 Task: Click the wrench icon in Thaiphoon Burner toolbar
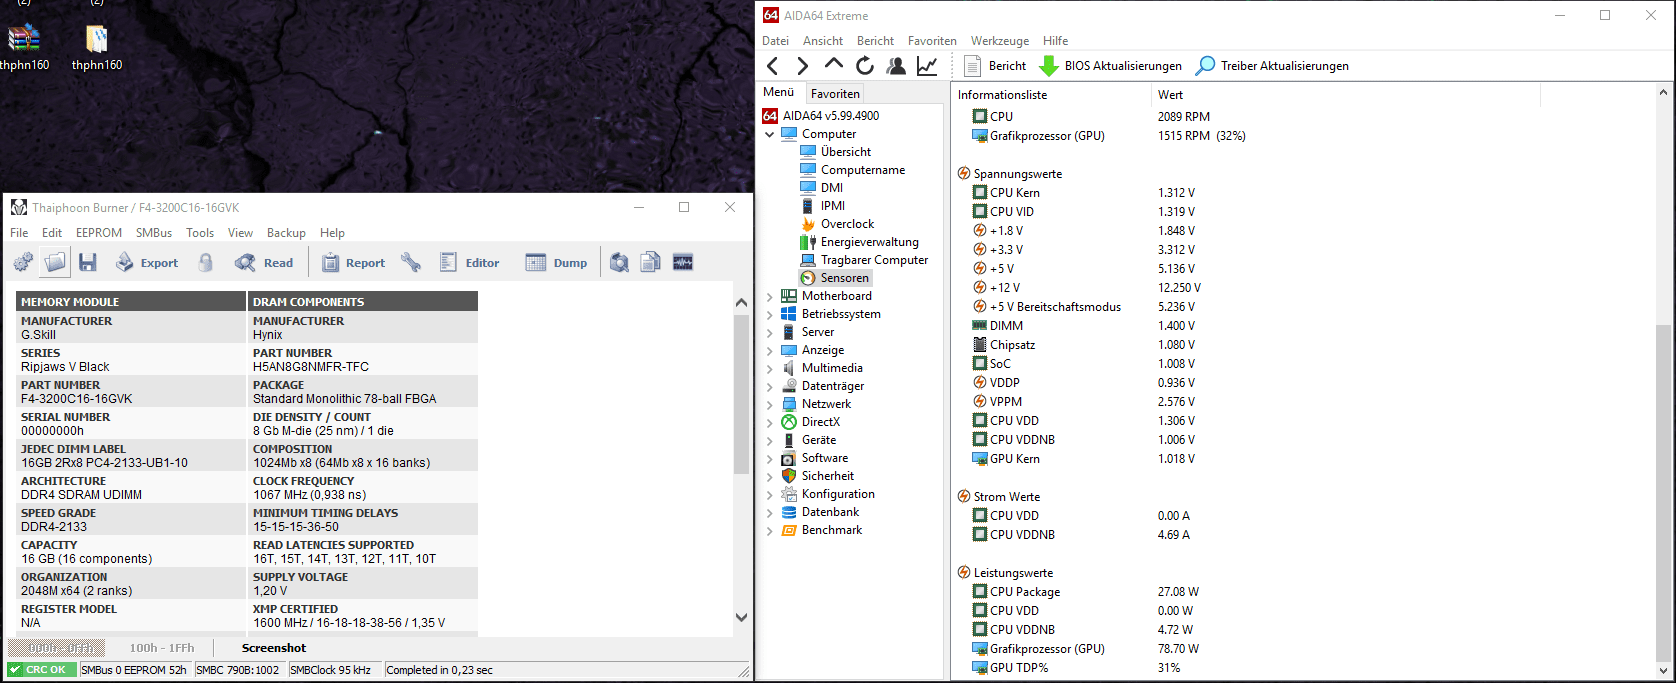point(411,263)
